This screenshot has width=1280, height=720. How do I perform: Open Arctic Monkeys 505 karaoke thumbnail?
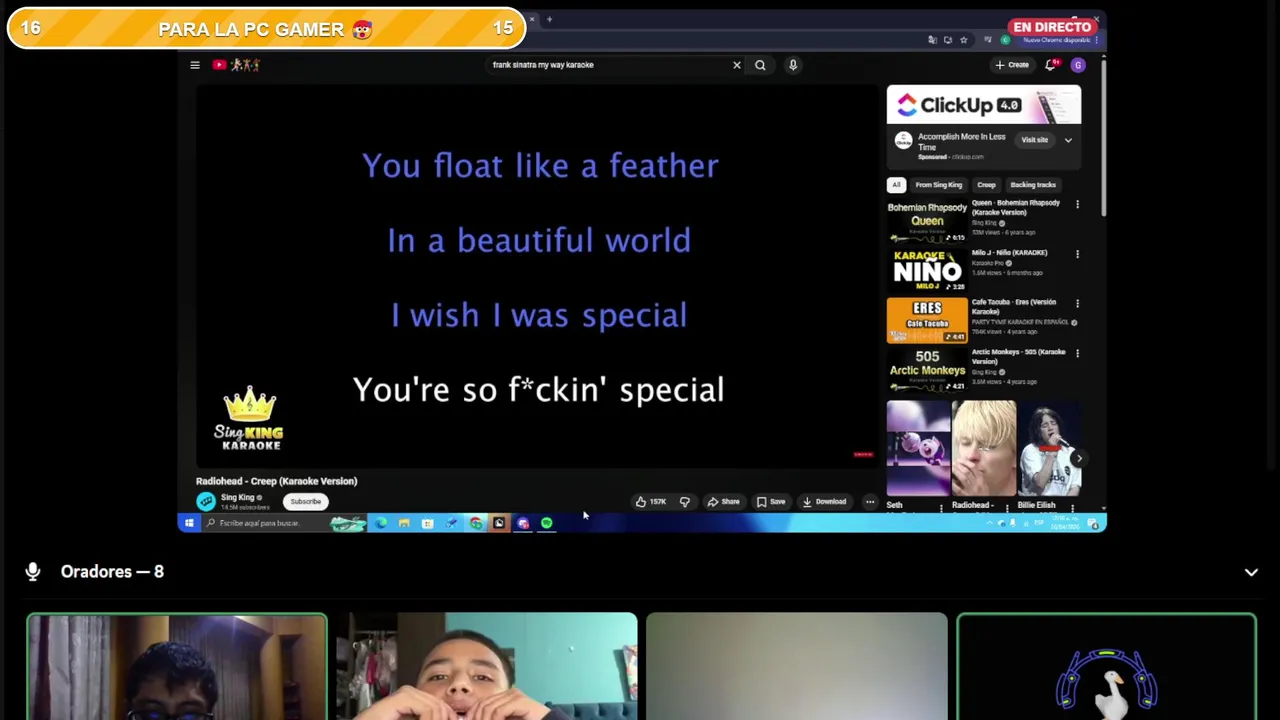pyautogui.click(x=927, y=370)
